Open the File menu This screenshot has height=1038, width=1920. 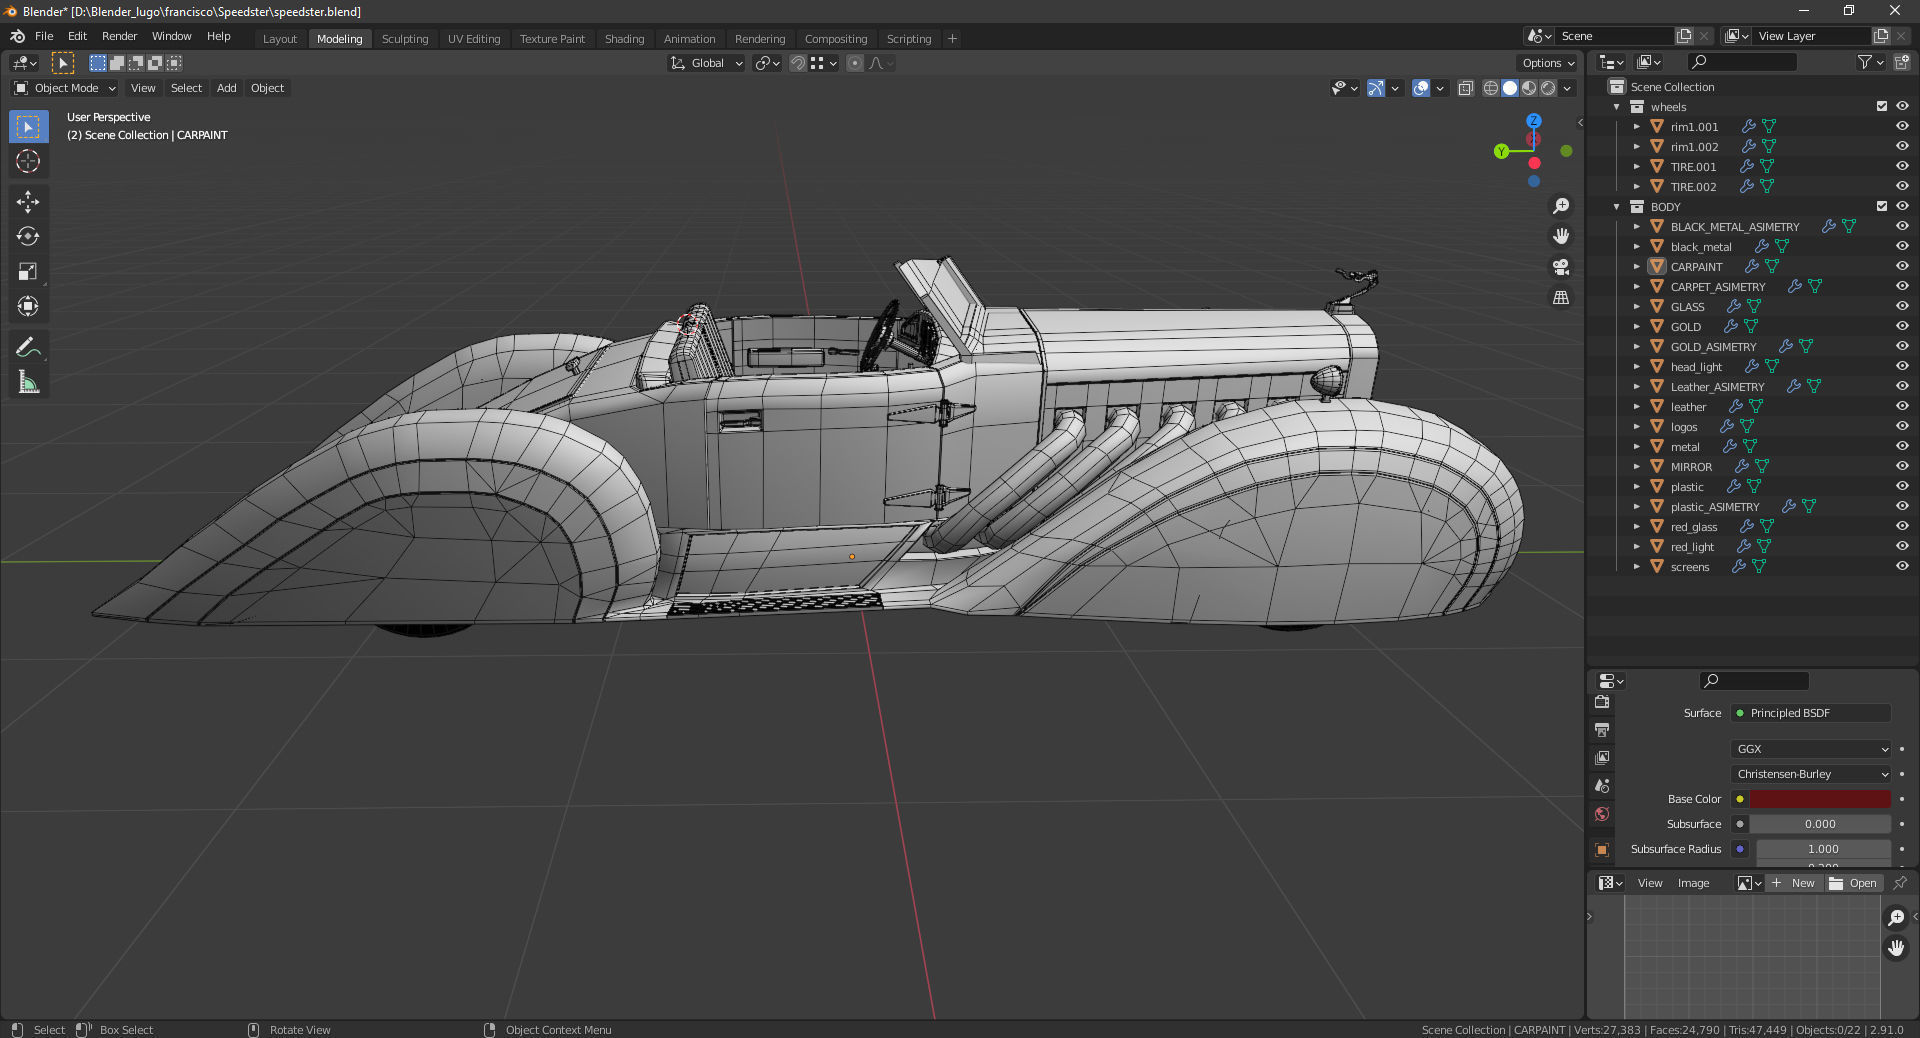(x=44, y=36)
